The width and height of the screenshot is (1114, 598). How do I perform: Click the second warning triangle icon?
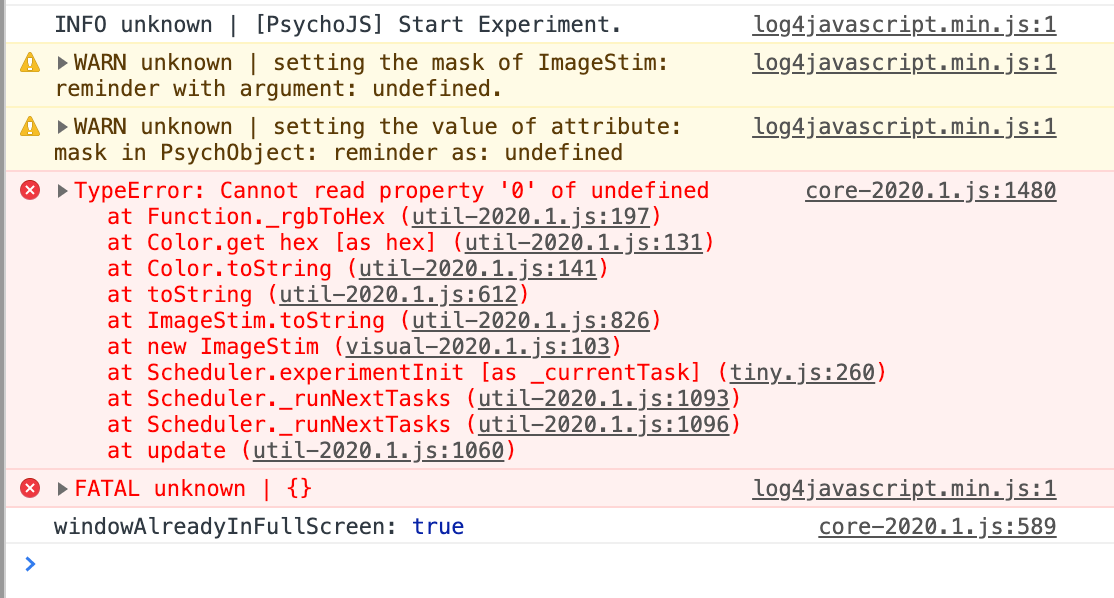tap(30, 127)
